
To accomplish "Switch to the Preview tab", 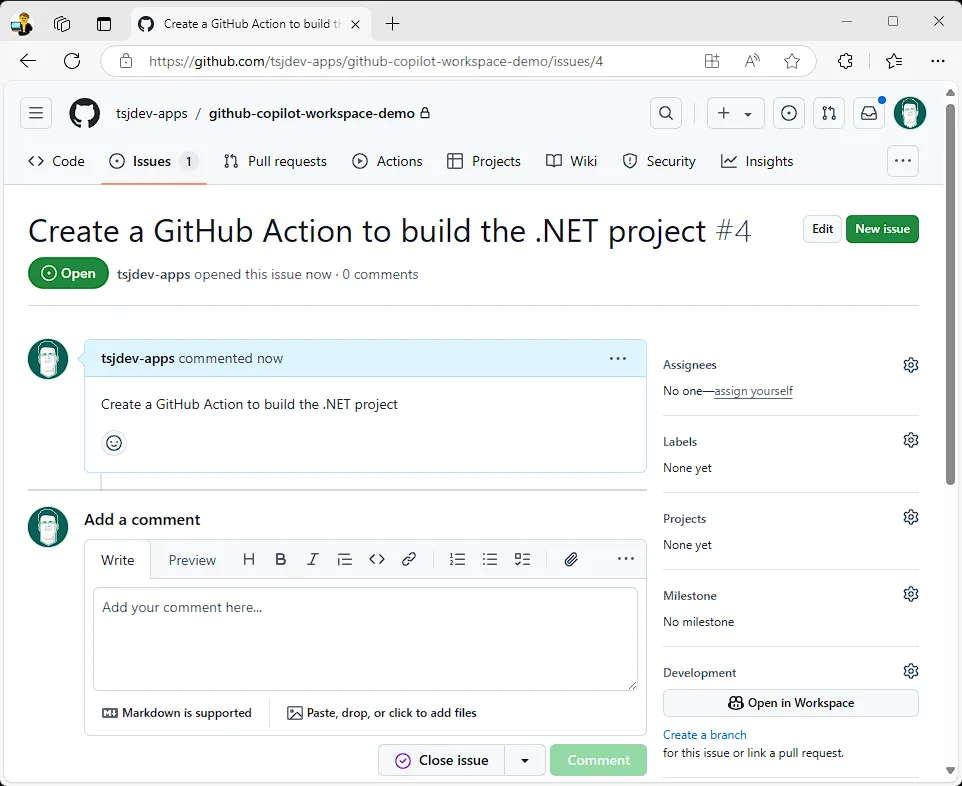I will click(192, 560).
